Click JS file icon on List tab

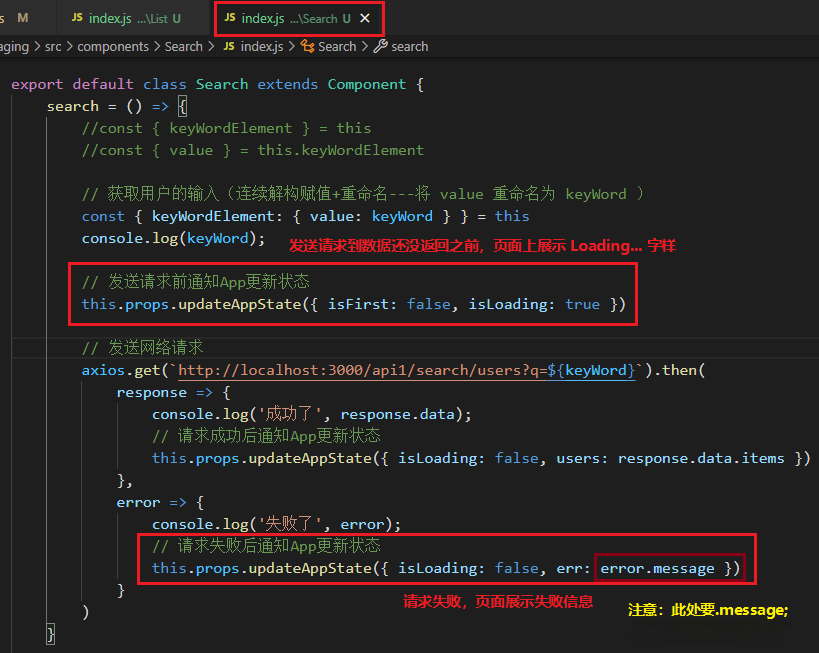[x=77, y=17]
